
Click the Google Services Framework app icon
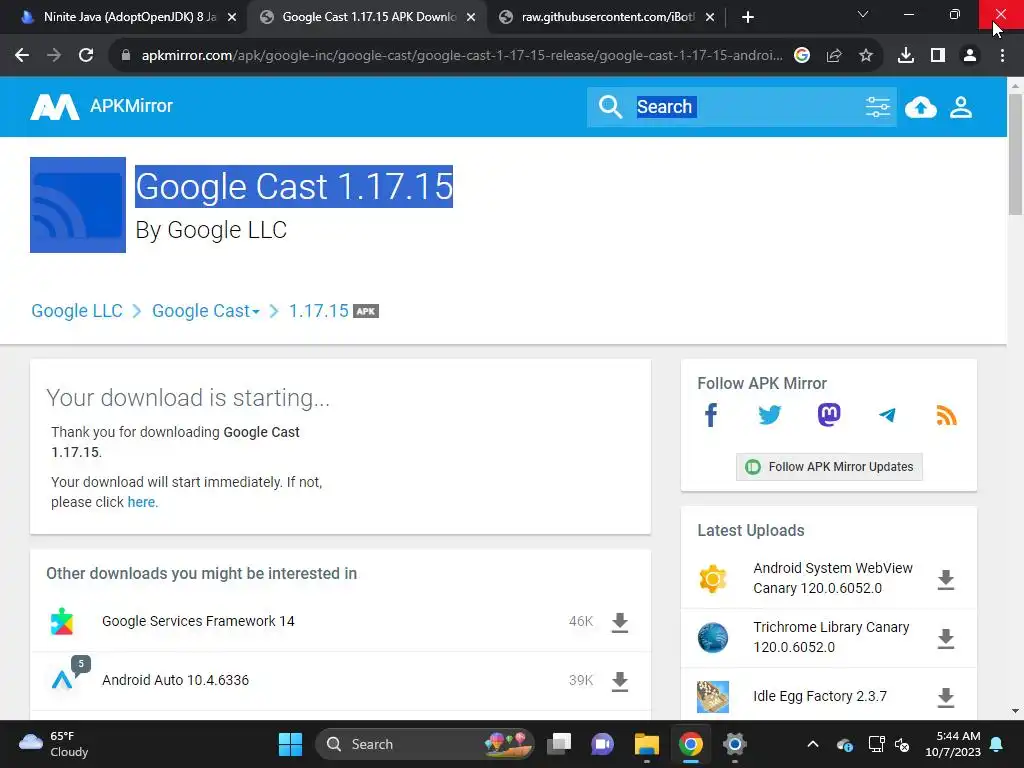62,622
